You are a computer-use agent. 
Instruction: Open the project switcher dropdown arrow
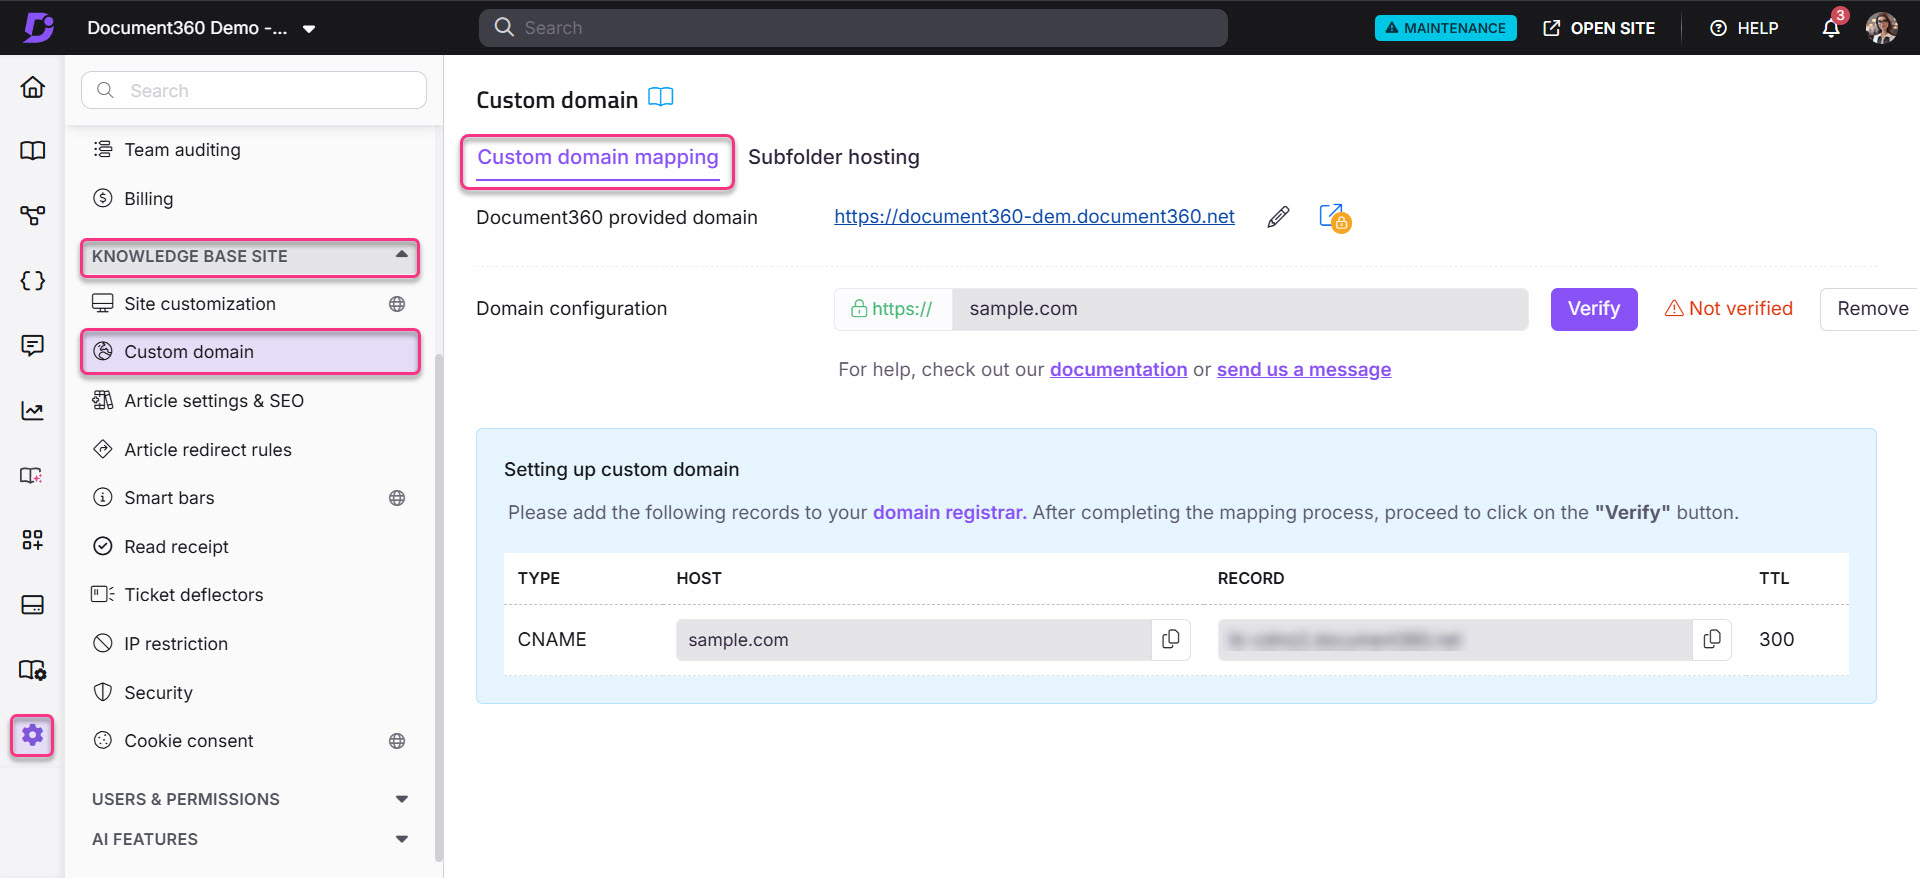(309, 29)
